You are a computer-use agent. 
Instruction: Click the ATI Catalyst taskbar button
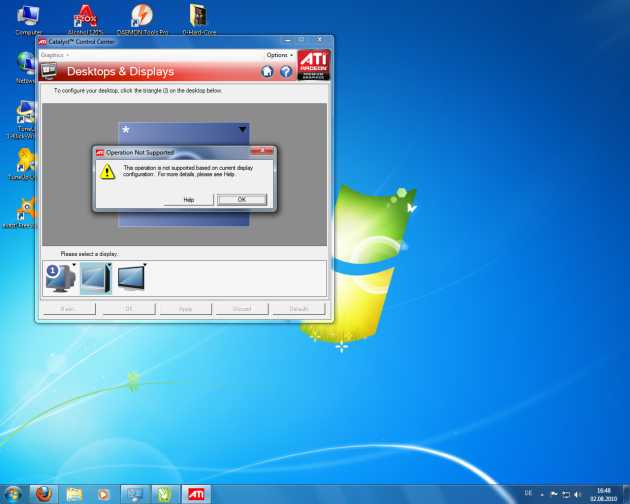coord(196,494)
